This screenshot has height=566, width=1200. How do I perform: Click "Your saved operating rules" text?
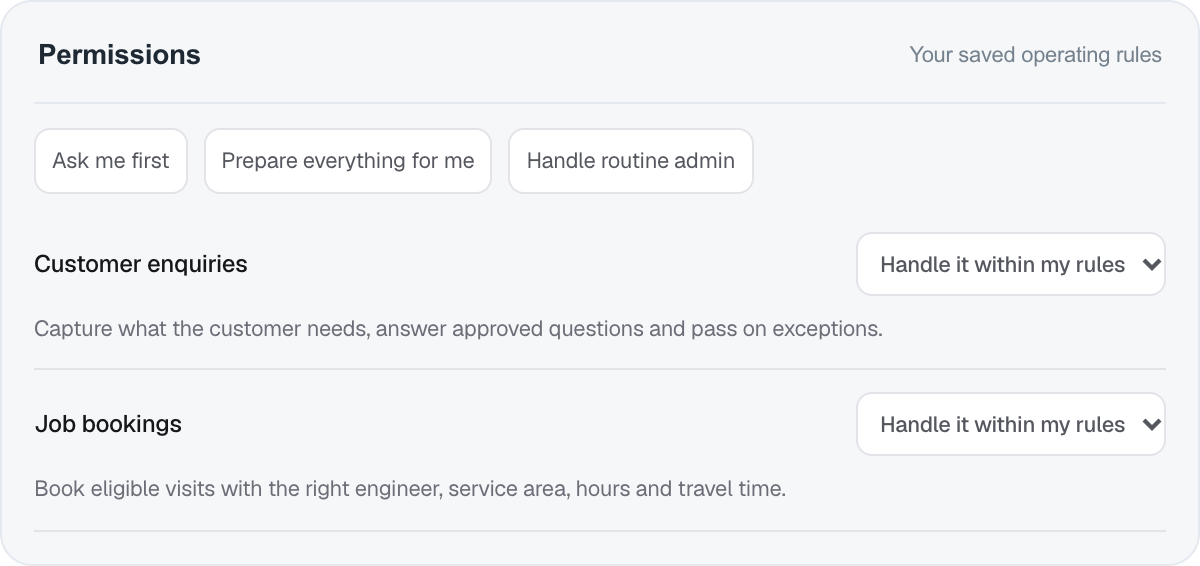click(1035, 55)
